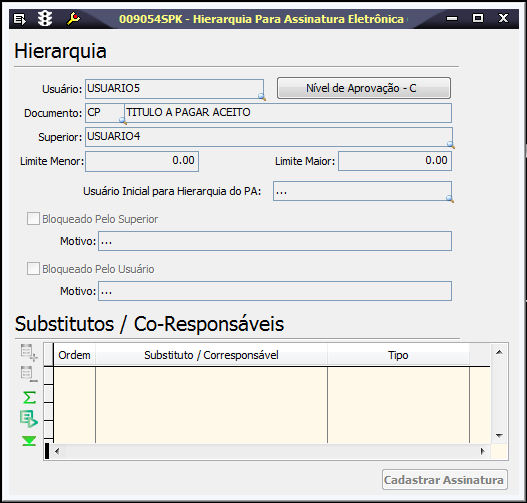
Task: Click the Nível de Aprovação - C button
Action: [x=364, y=88]
